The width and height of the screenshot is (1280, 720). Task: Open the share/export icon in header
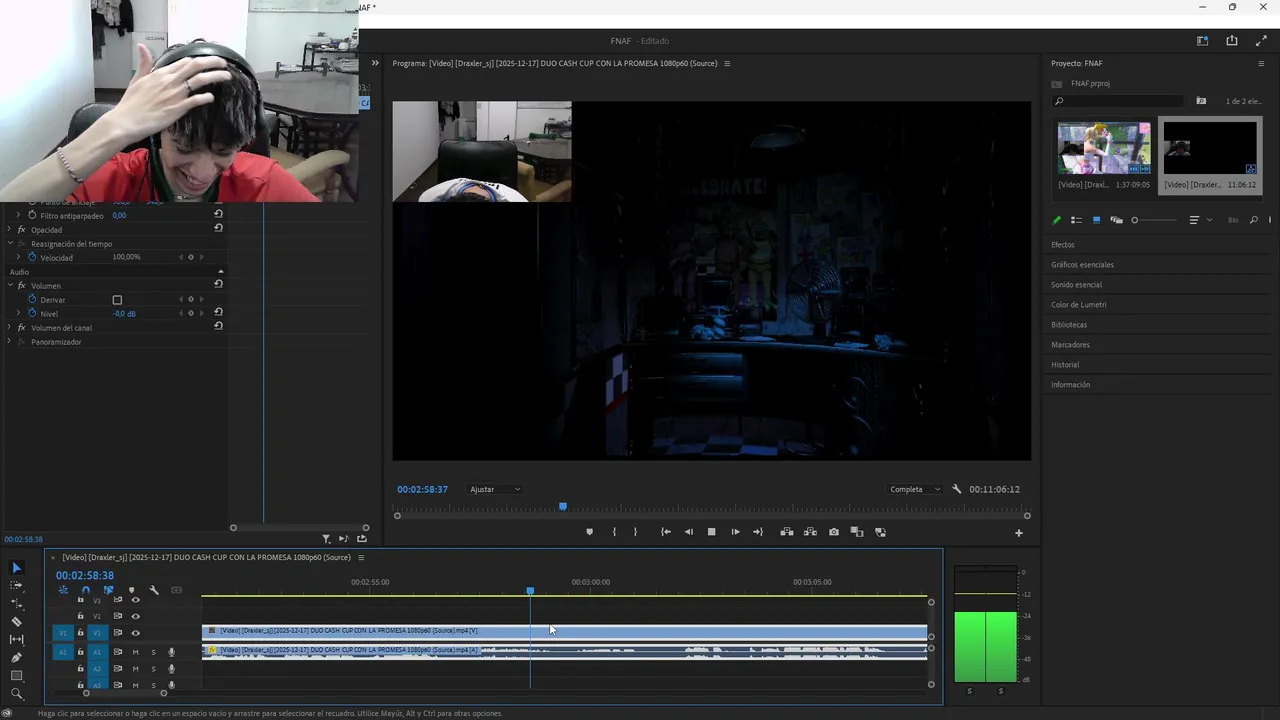1232,41
